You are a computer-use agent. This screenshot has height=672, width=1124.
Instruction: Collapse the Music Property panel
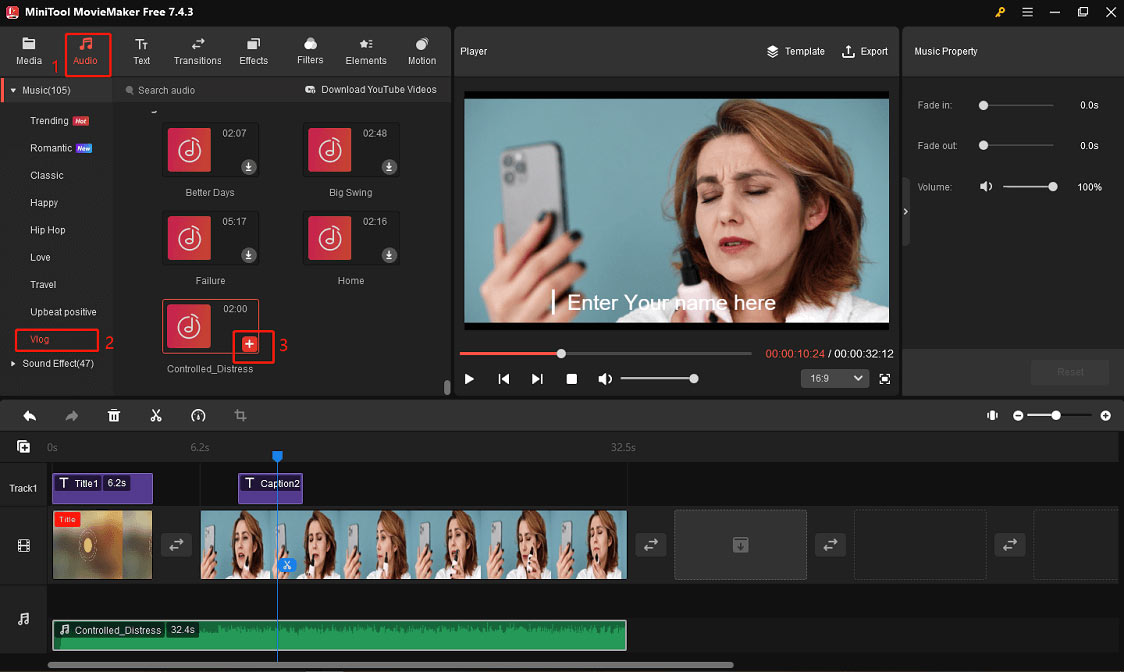pos(905,212)
